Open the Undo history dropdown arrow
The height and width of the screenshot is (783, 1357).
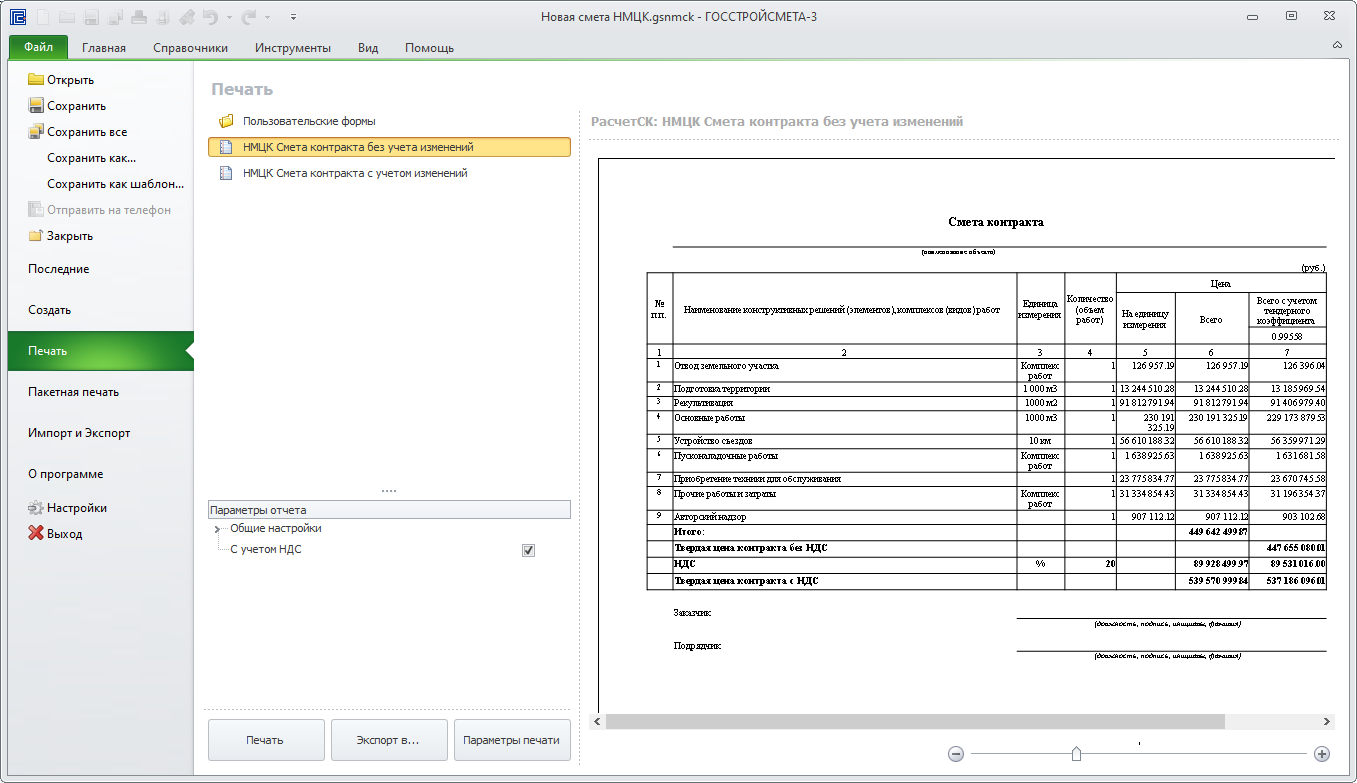click(229, 17)
